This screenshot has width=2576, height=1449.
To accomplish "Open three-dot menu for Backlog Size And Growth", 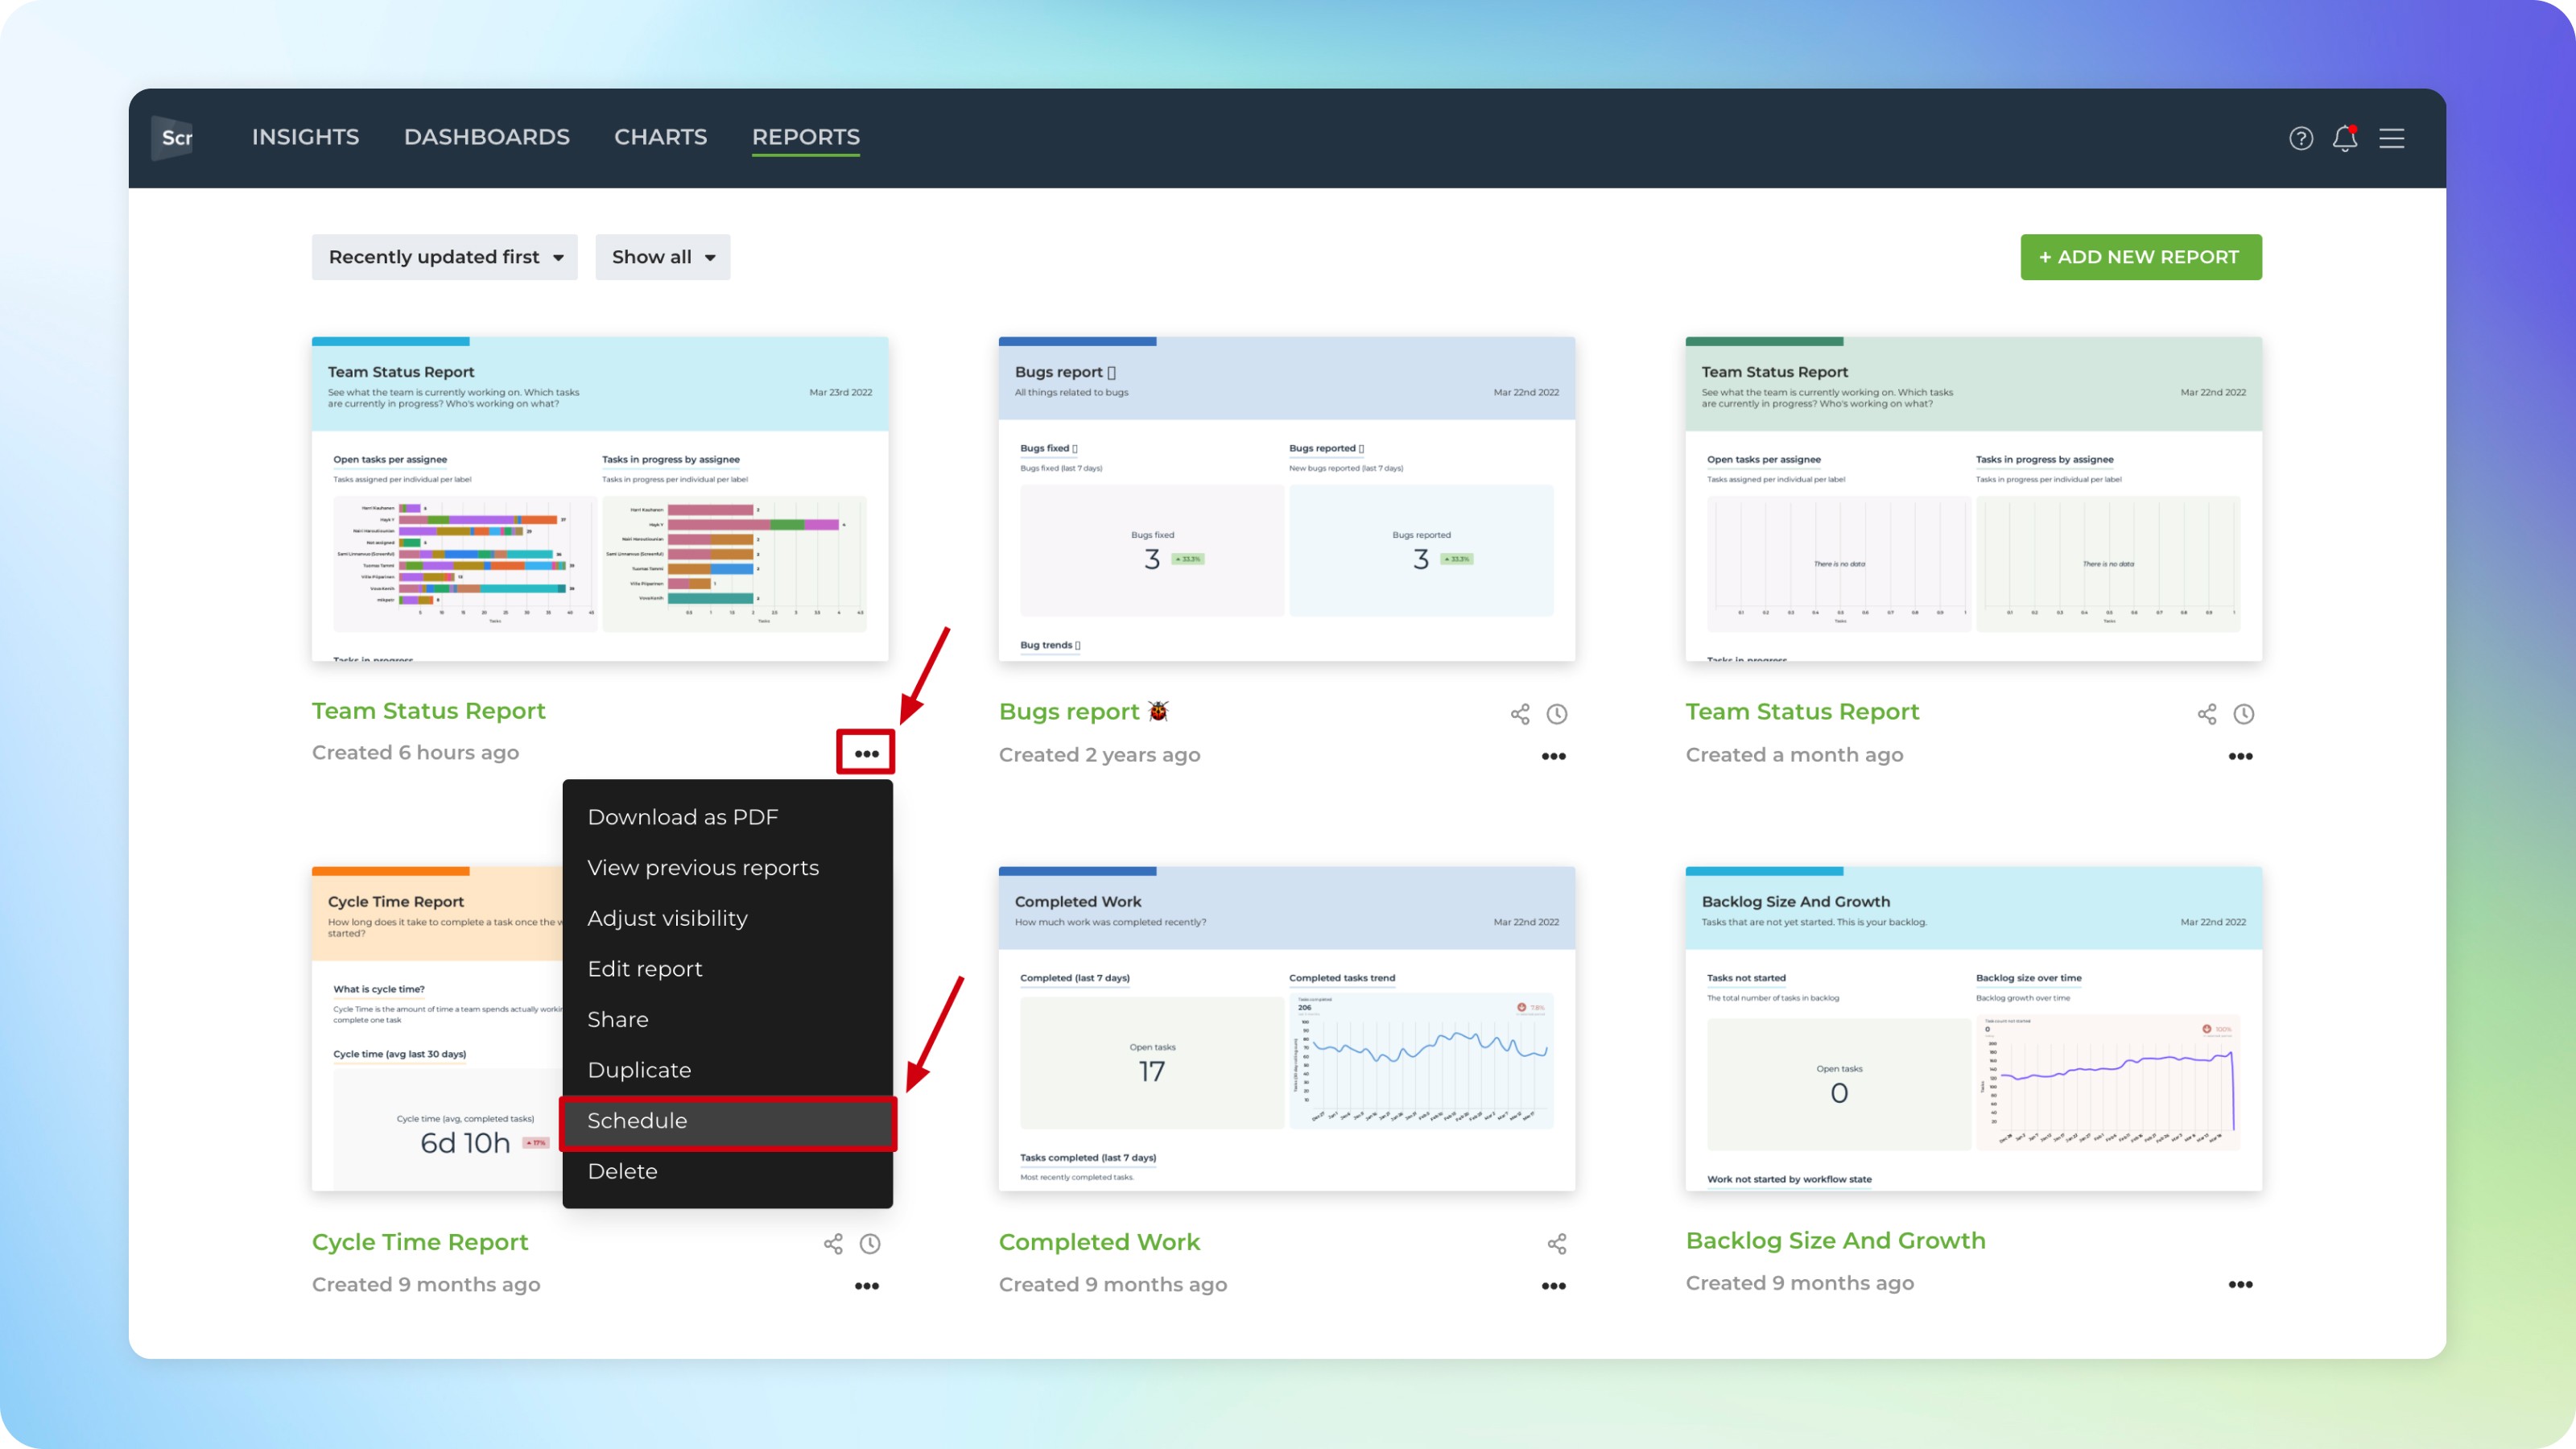I will [2240, 1285].
